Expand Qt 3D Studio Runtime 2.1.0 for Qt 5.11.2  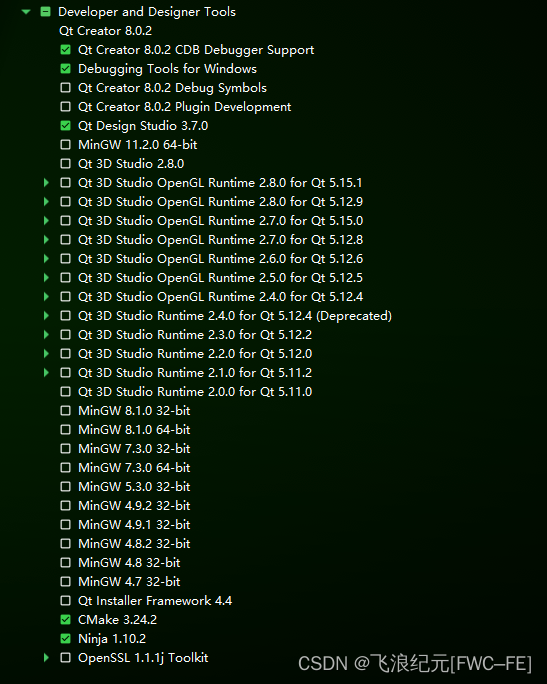click(46, 373)
